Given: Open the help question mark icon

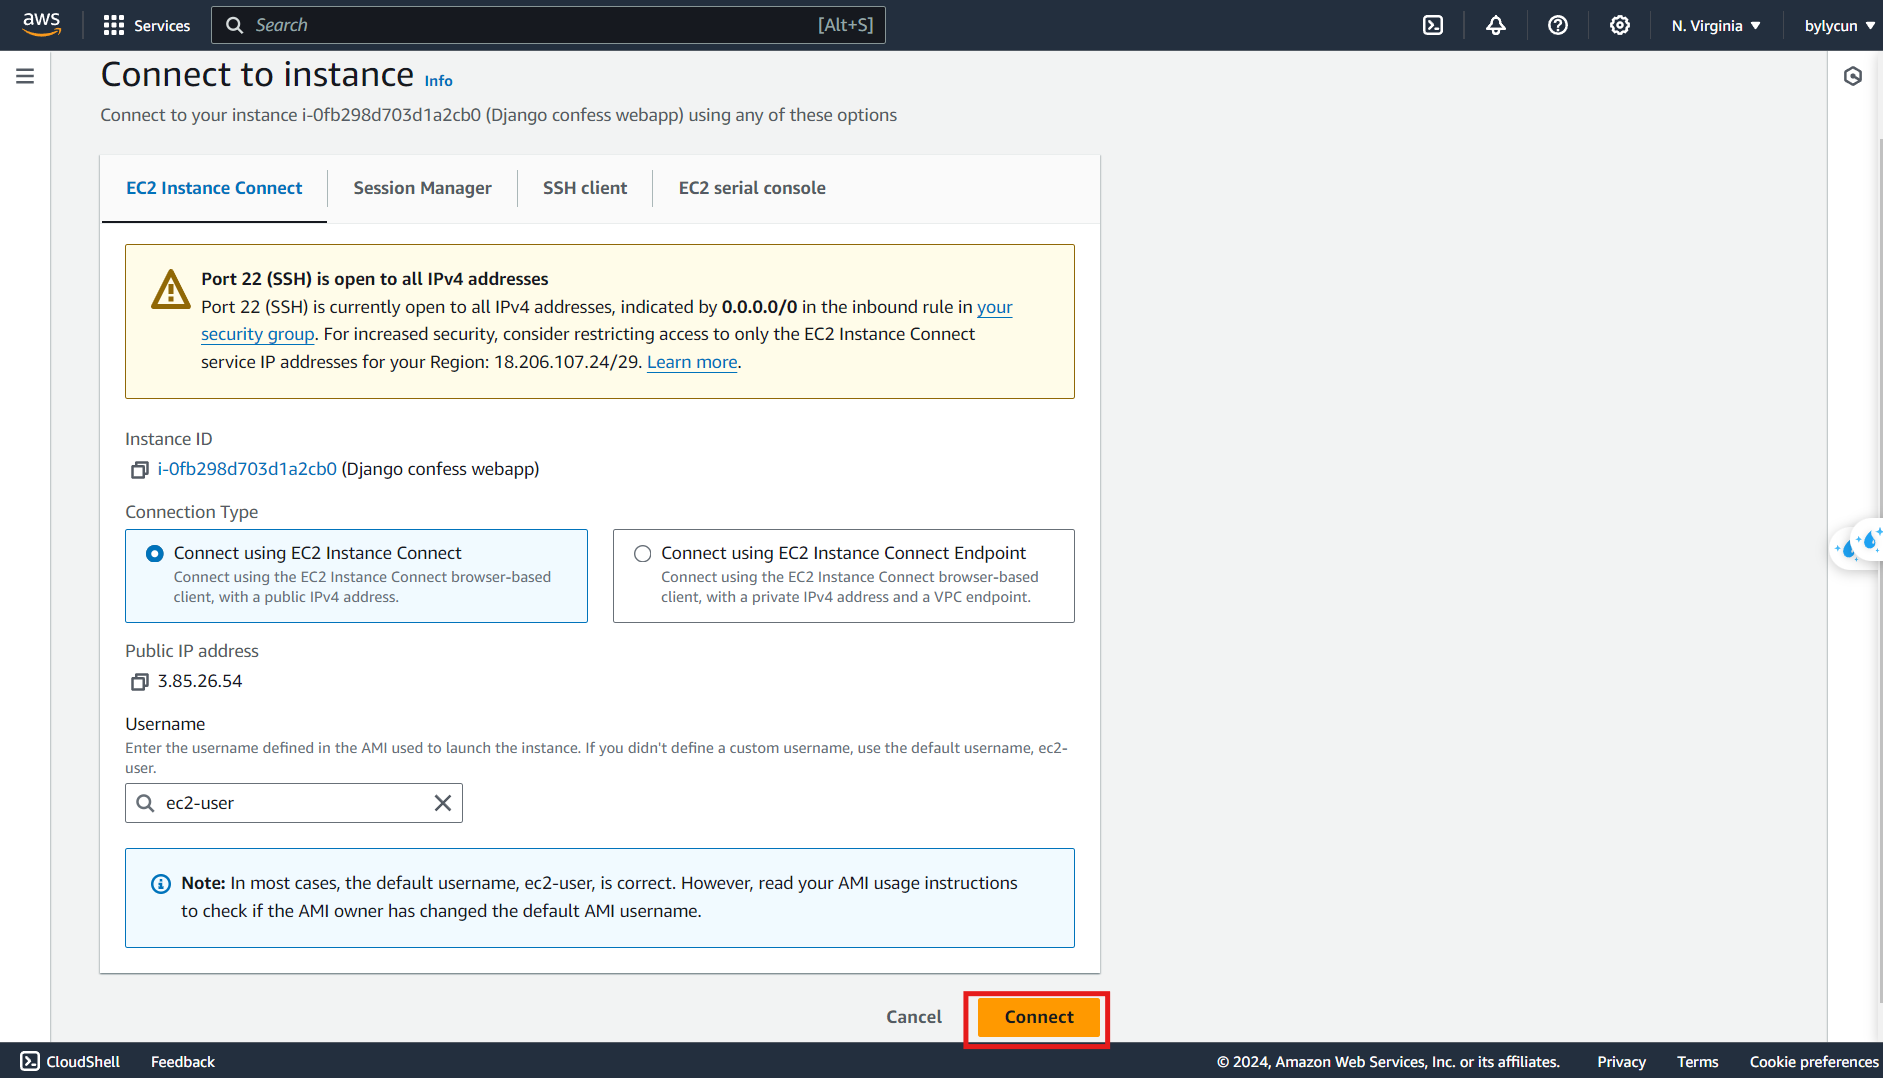Looking at the screenshot, I should point(1557,25).
